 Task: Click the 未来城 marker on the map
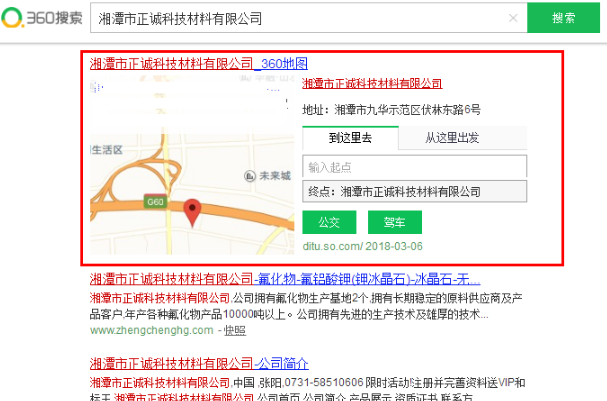[267, 176]
